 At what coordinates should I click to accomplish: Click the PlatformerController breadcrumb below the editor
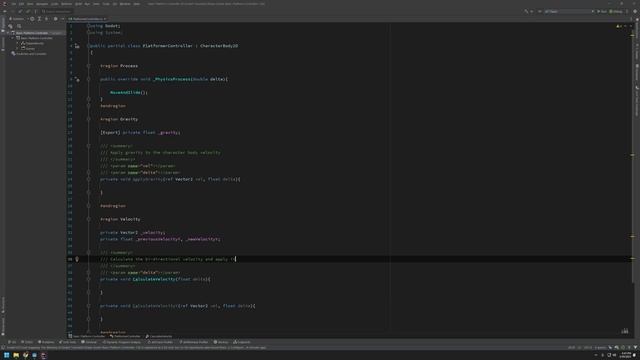tap(125, 336)
